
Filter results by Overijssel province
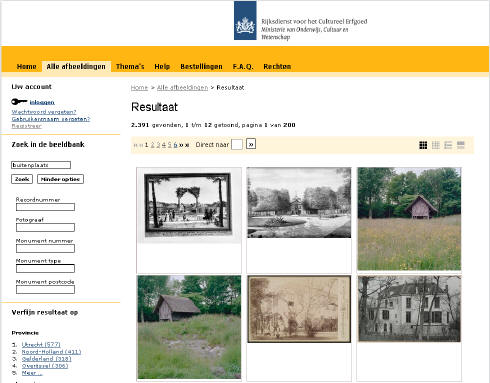click(45, 366)
